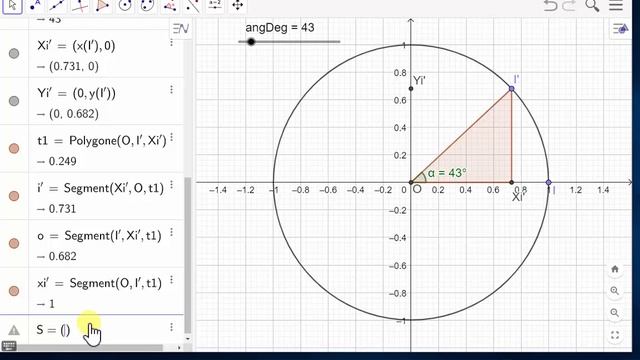Select the Circle with center tool
Screen dimensions: 640x360
tap(124, 6)
